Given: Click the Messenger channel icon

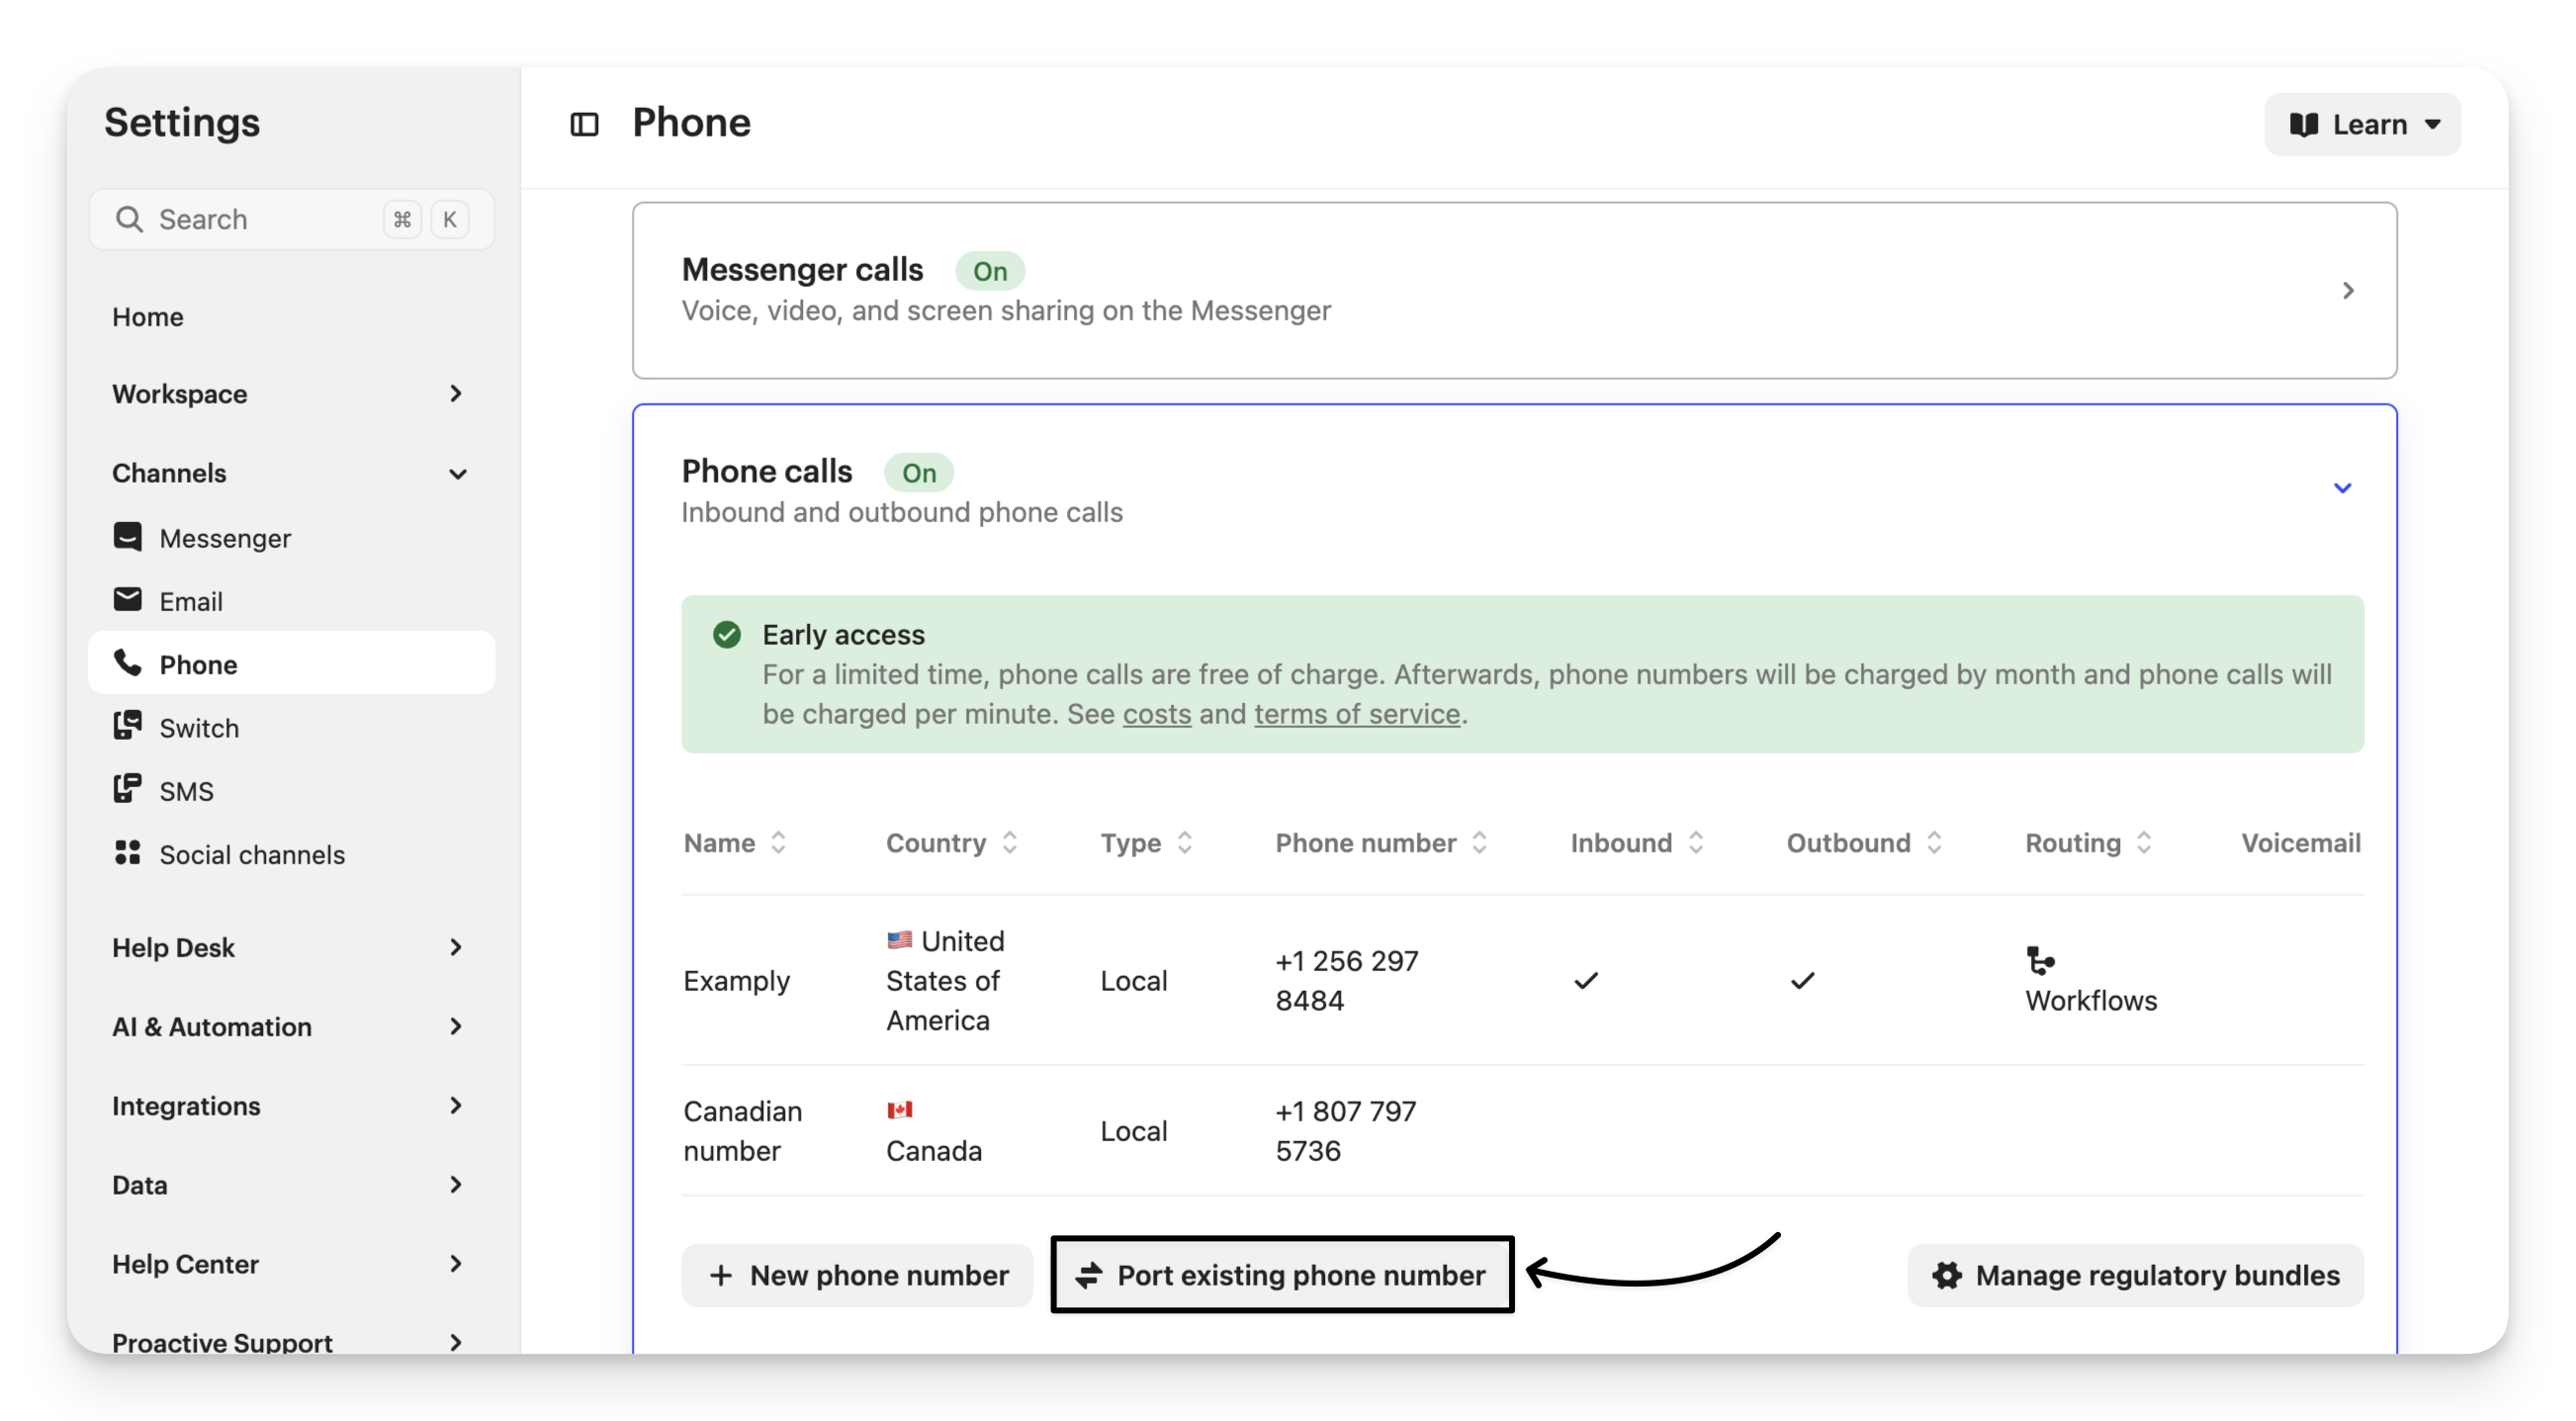Looking at the screenshot, I should point(127,537).
